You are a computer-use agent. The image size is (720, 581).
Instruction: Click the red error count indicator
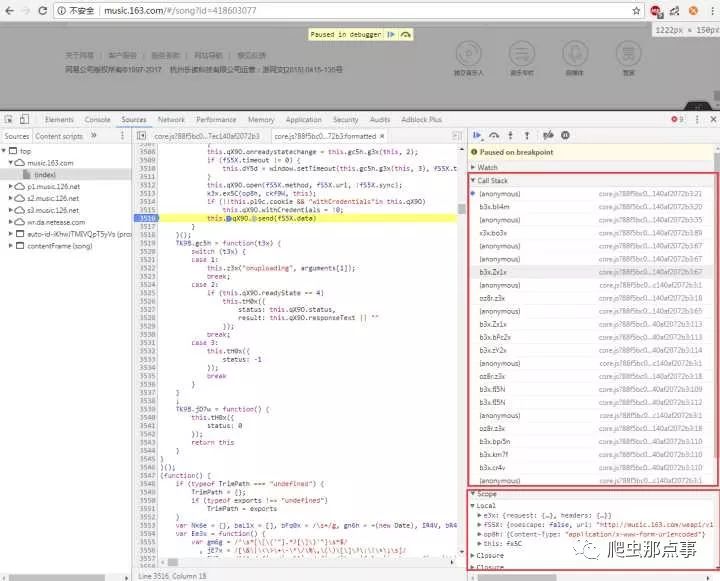pyautogui.click(x=677, y=119)
